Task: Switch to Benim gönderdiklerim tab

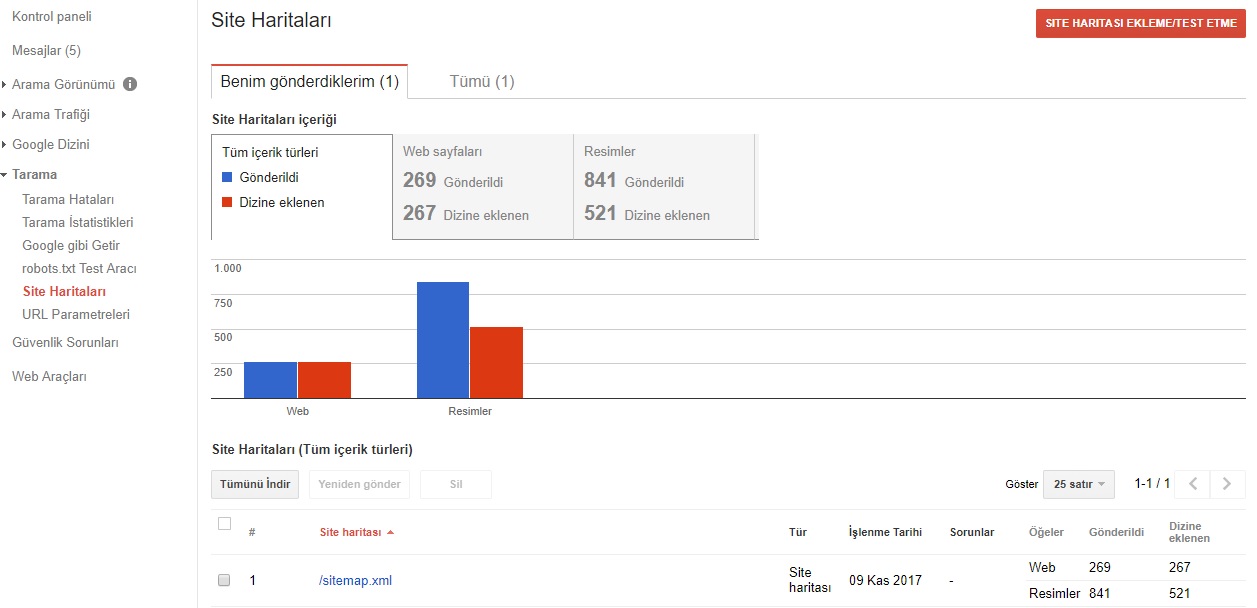Action: click(309, 82)
